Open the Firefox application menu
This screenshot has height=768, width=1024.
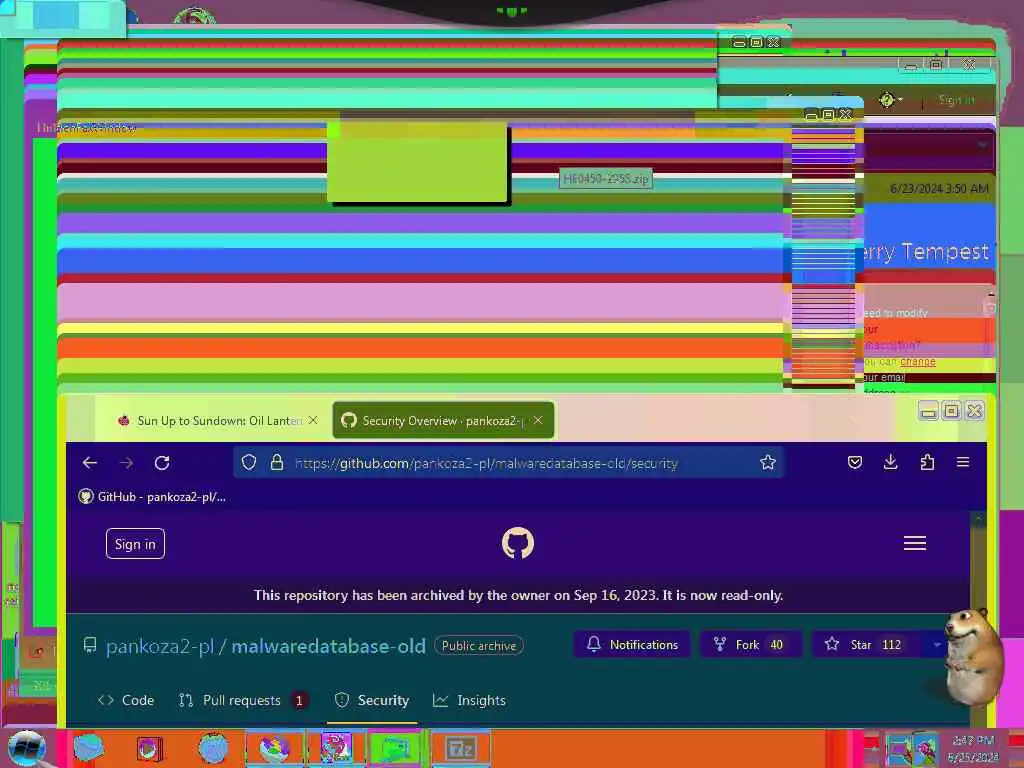963,462
